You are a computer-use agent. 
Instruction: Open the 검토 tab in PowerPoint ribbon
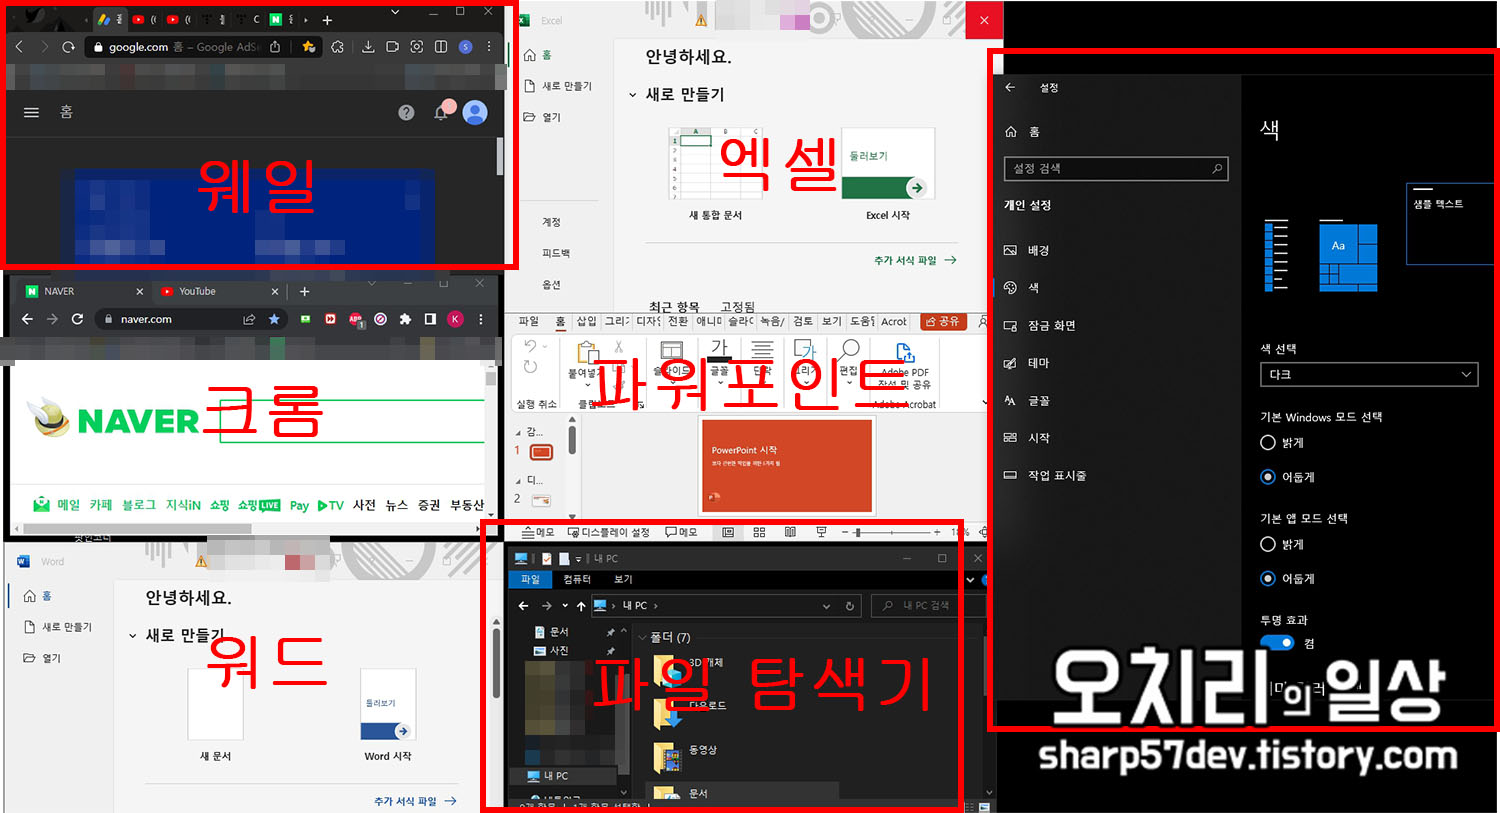point(803,321)
